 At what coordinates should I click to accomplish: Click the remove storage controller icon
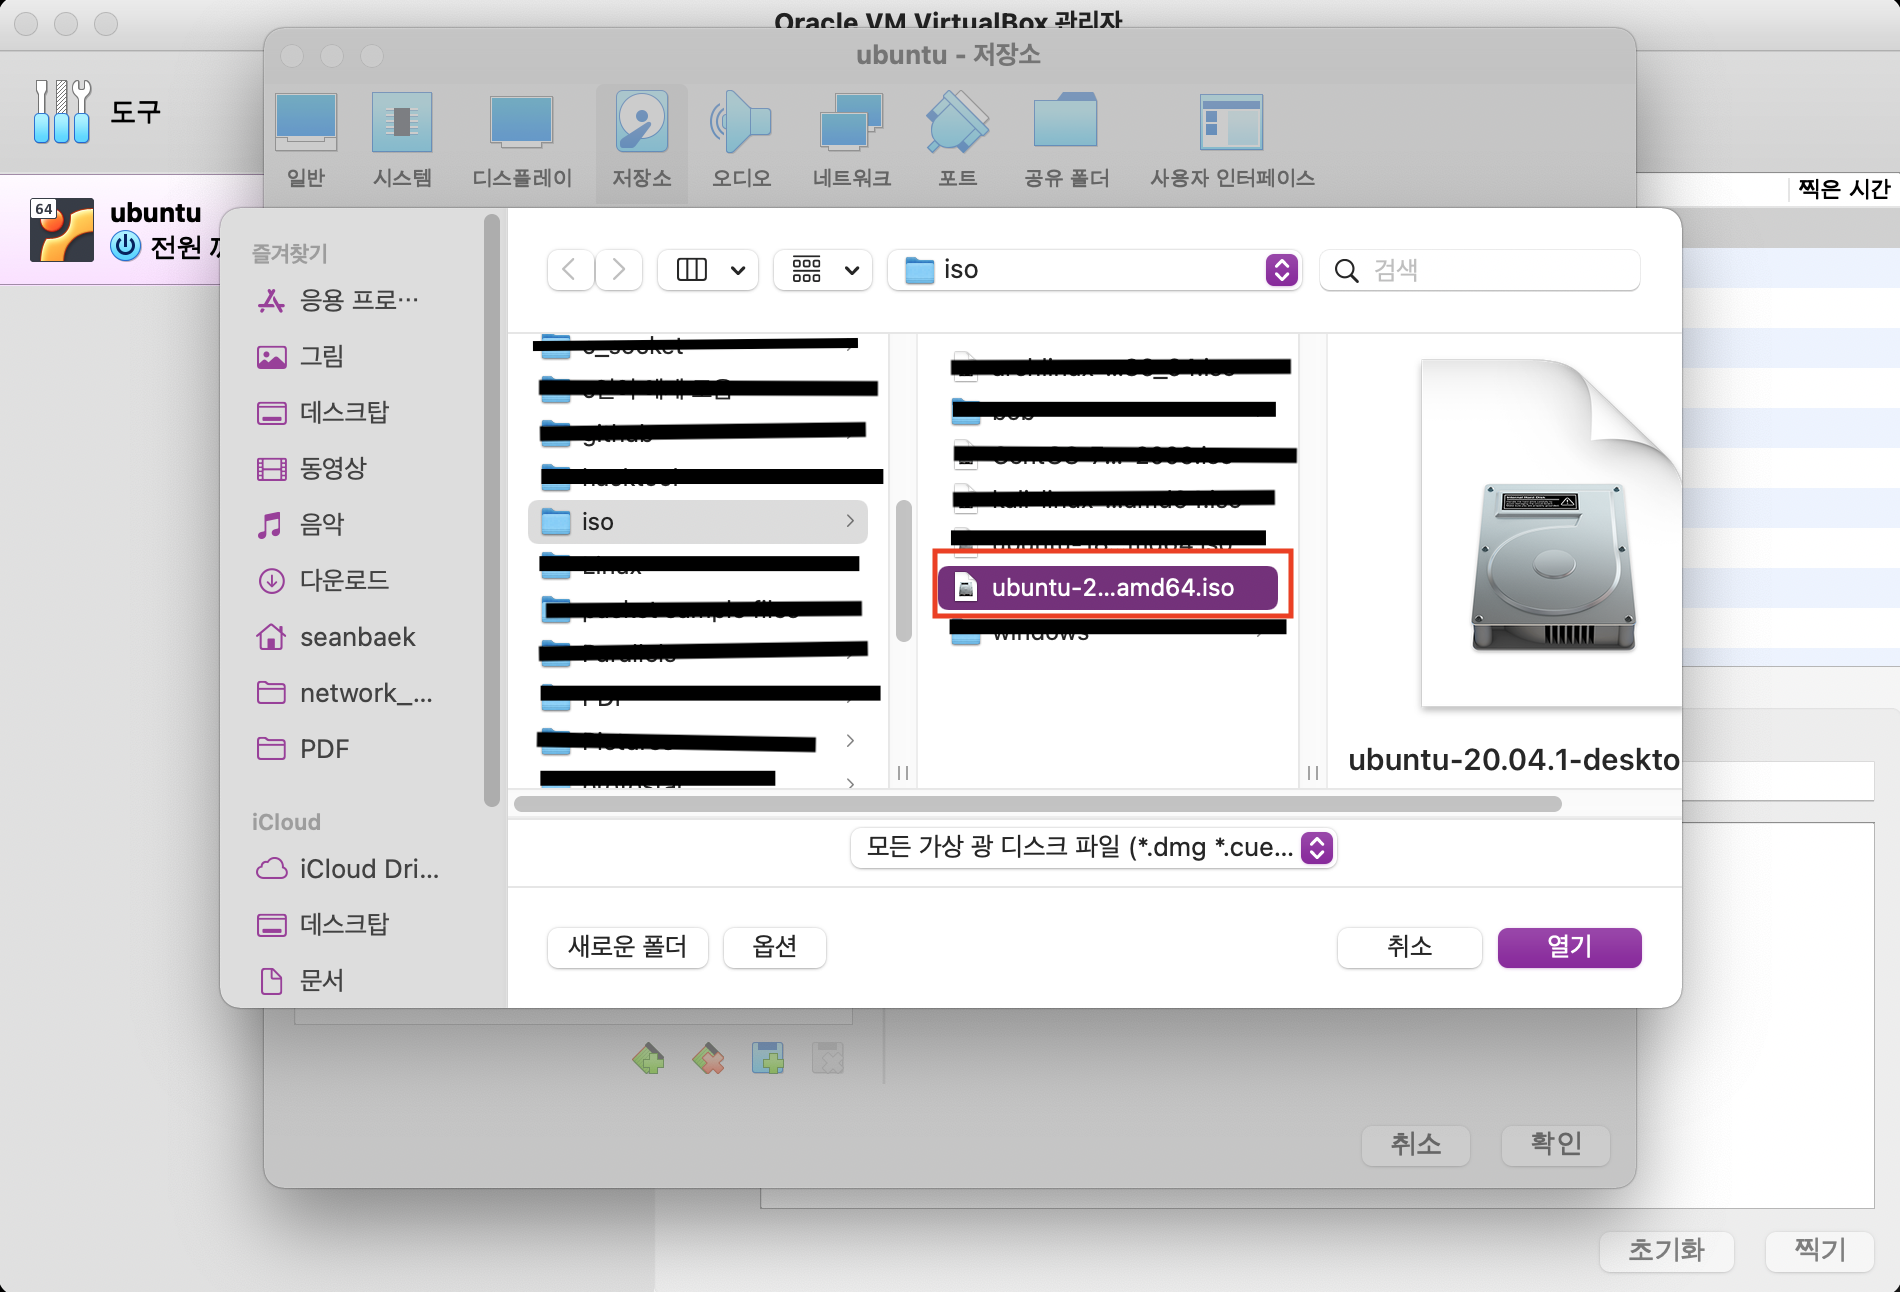828,1058
